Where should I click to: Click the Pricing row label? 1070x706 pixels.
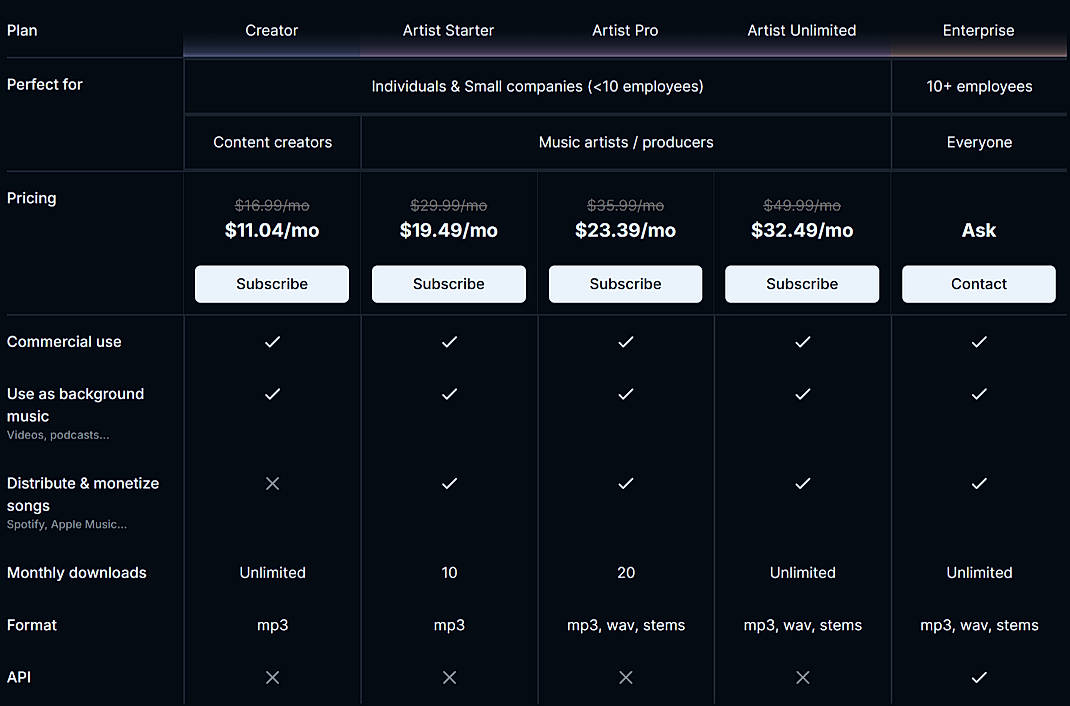click(x=31, y=198)
